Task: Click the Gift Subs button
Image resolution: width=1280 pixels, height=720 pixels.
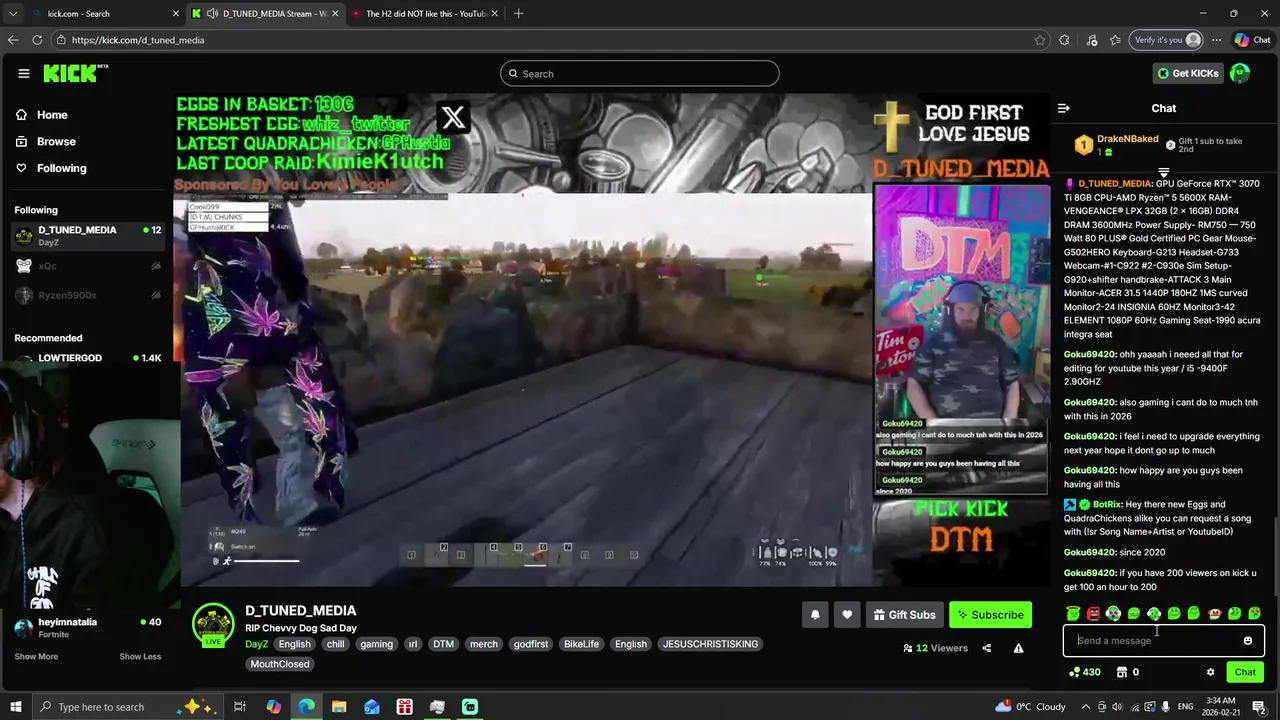Action: click(904, 615)
